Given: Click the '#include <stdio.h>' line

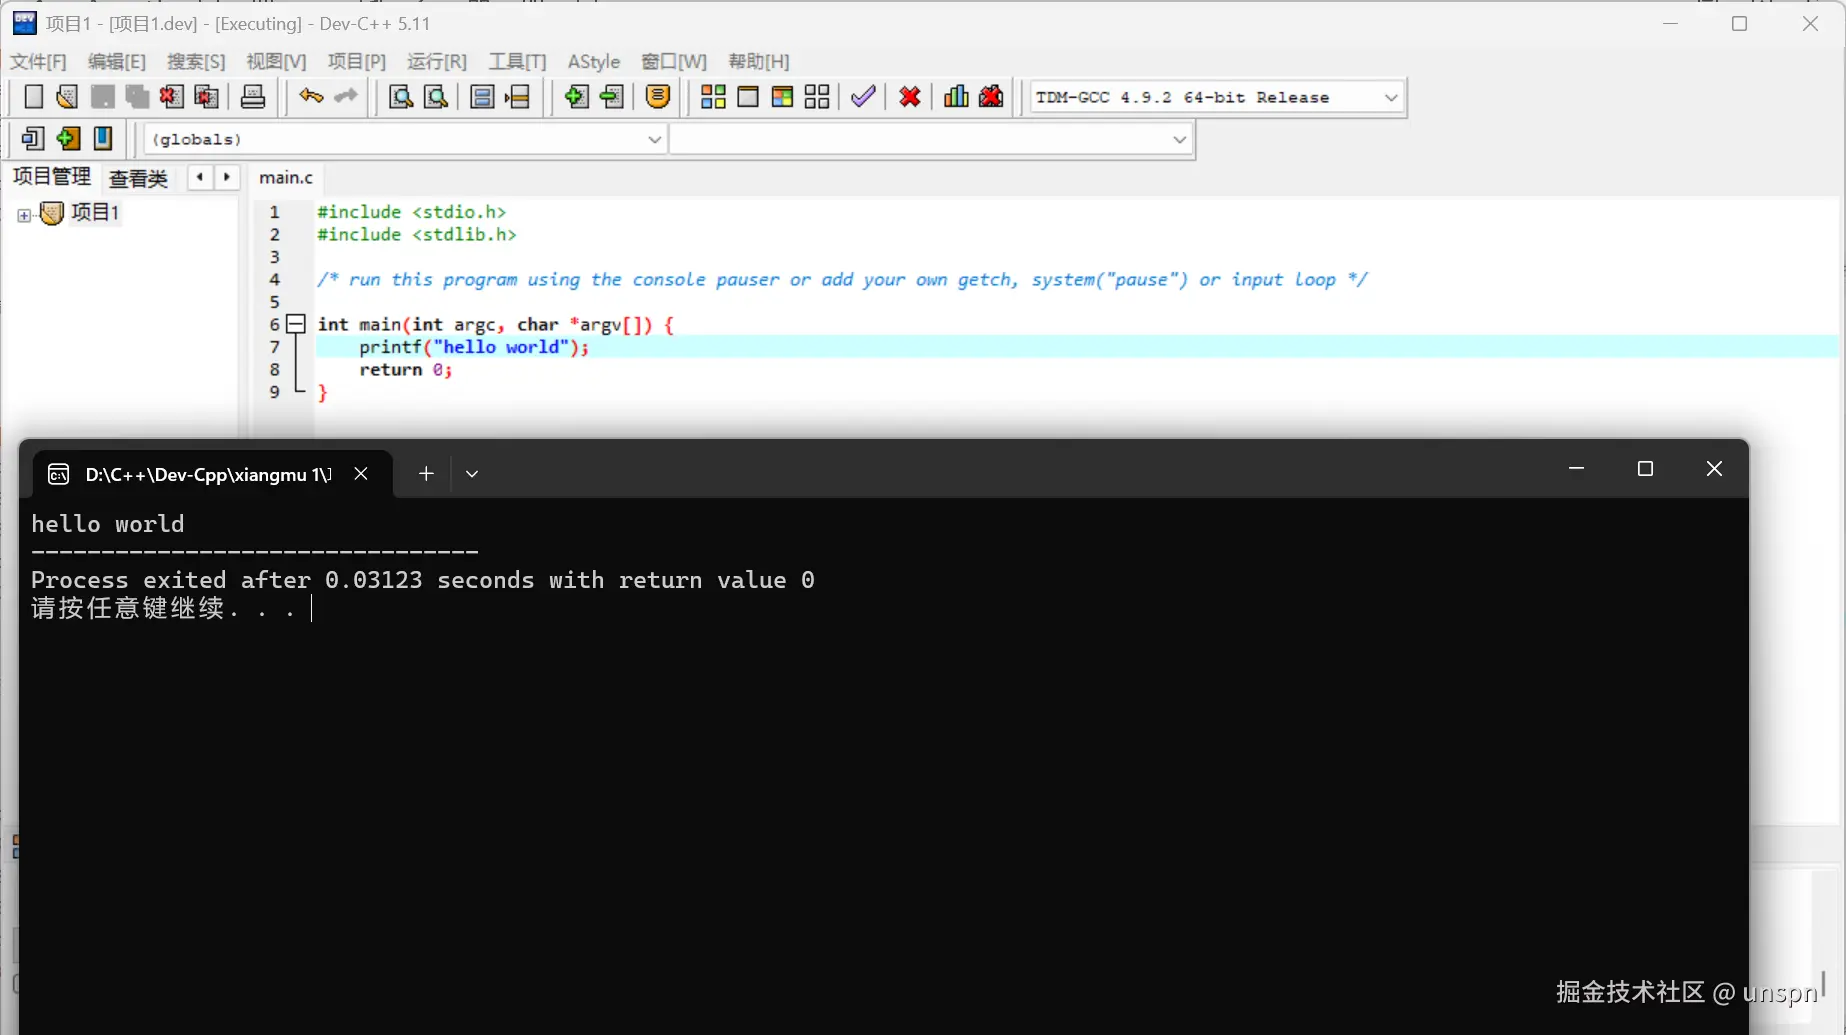Looking at the screenshot, I should point(412,212).
